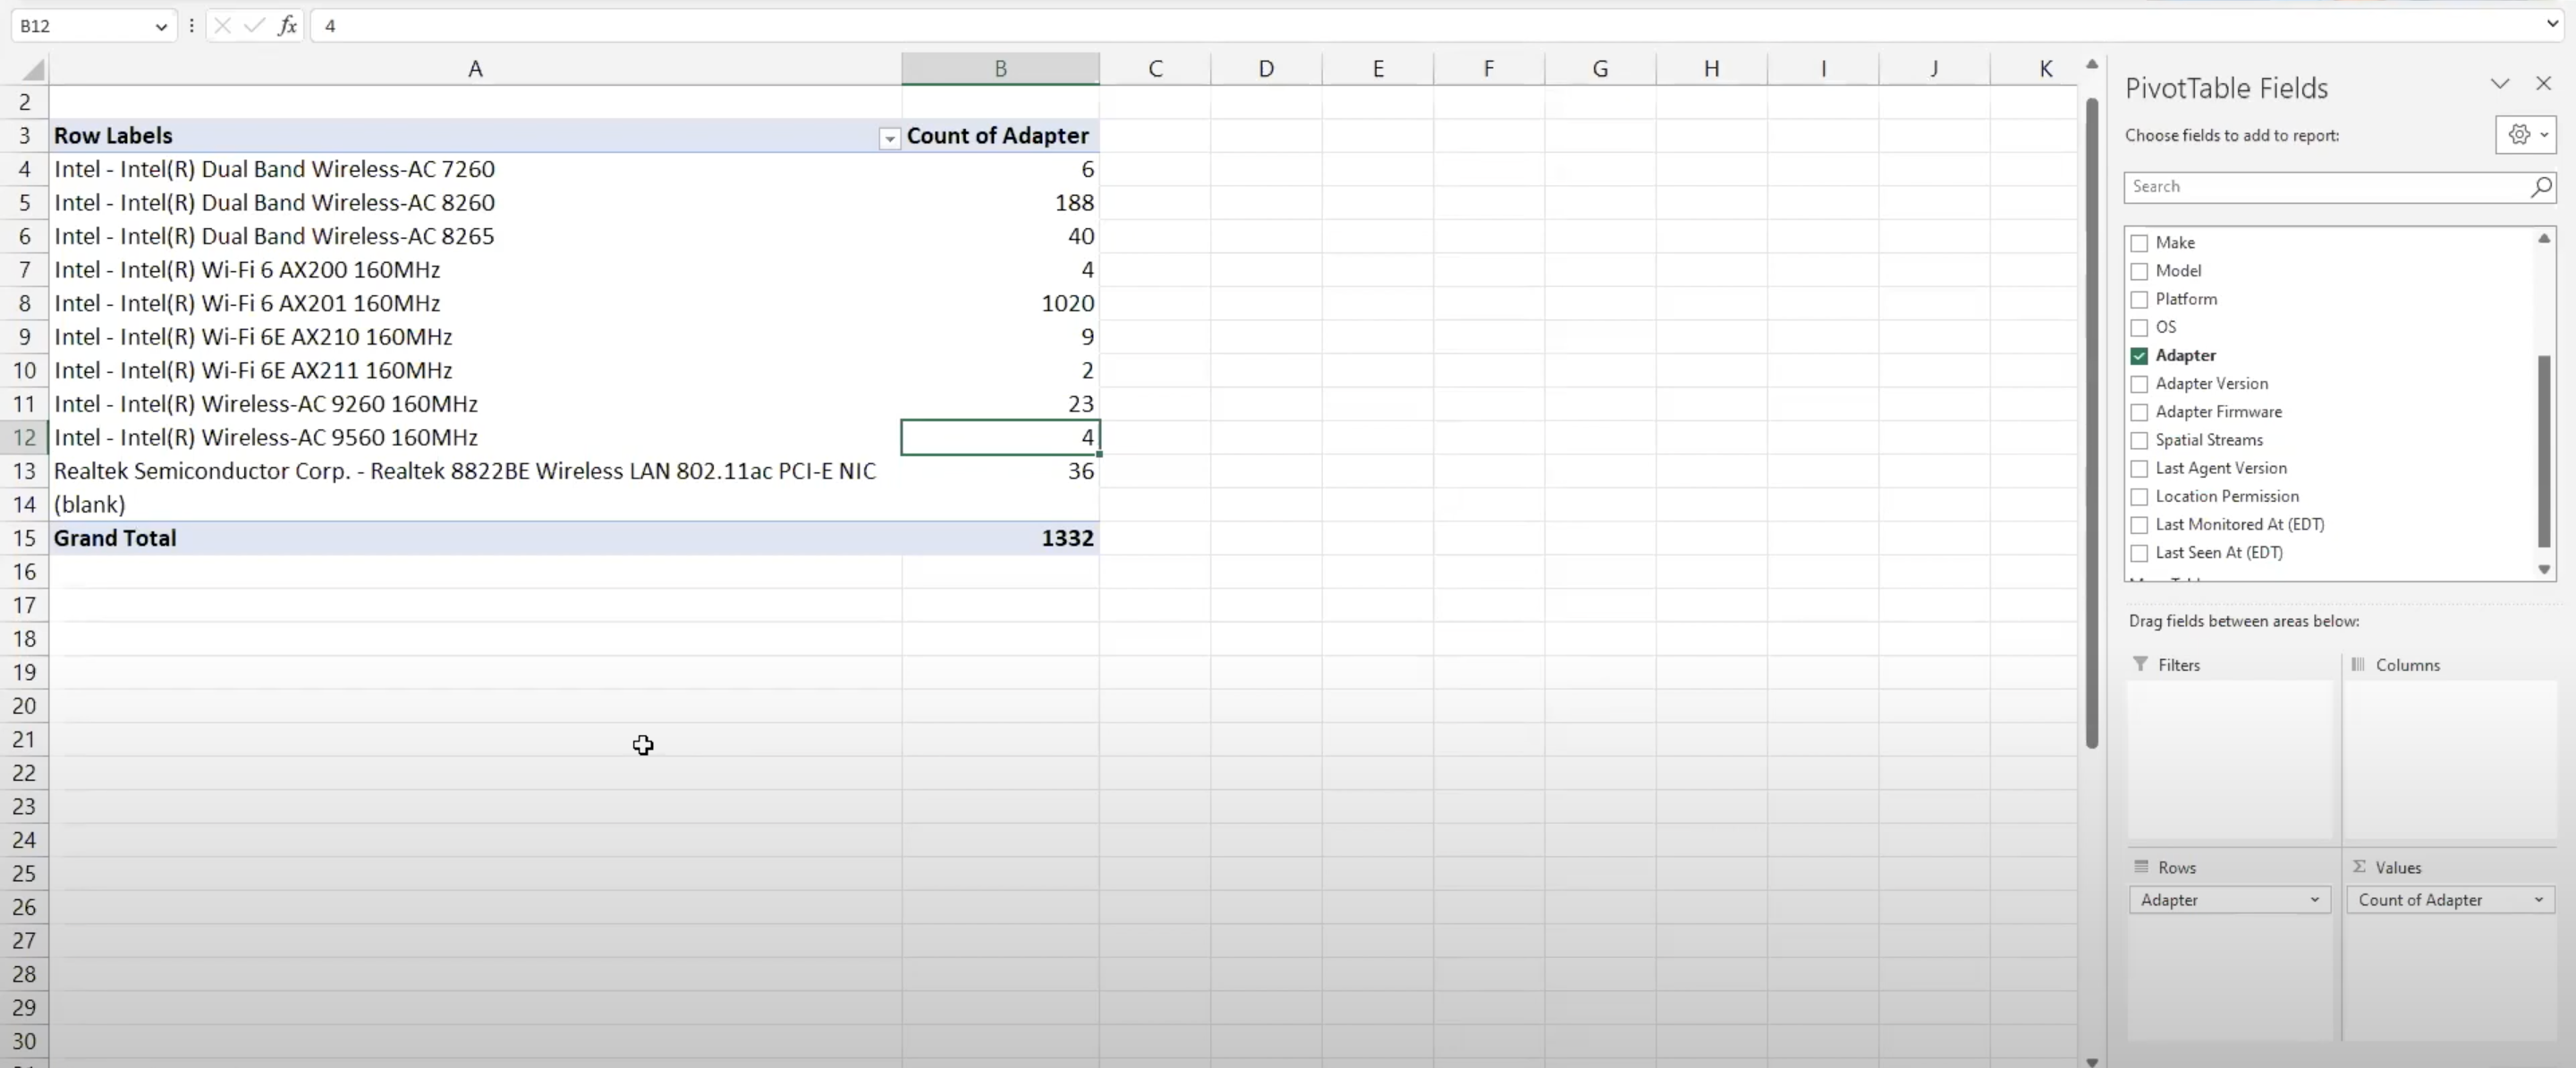Close the PivotTable Fields pane
This screenshot has width=2576, height=1068.
pos(2543,84)
